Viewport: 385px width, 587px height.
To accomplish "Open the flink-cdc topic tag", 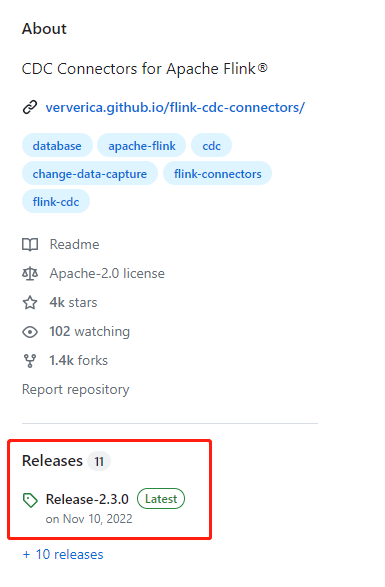I will click(56, 202).
